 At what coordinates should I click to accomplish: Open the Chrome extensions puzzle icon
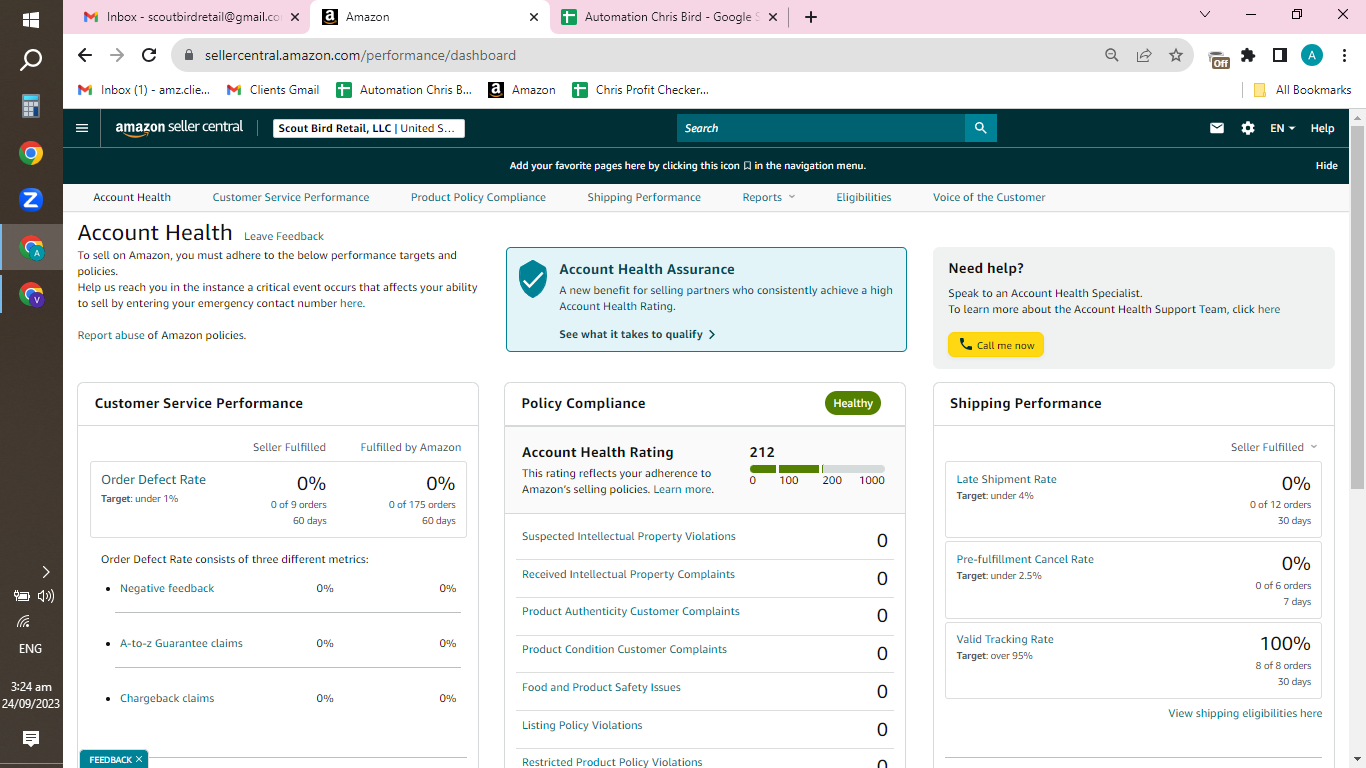(x=1248, y=55)
